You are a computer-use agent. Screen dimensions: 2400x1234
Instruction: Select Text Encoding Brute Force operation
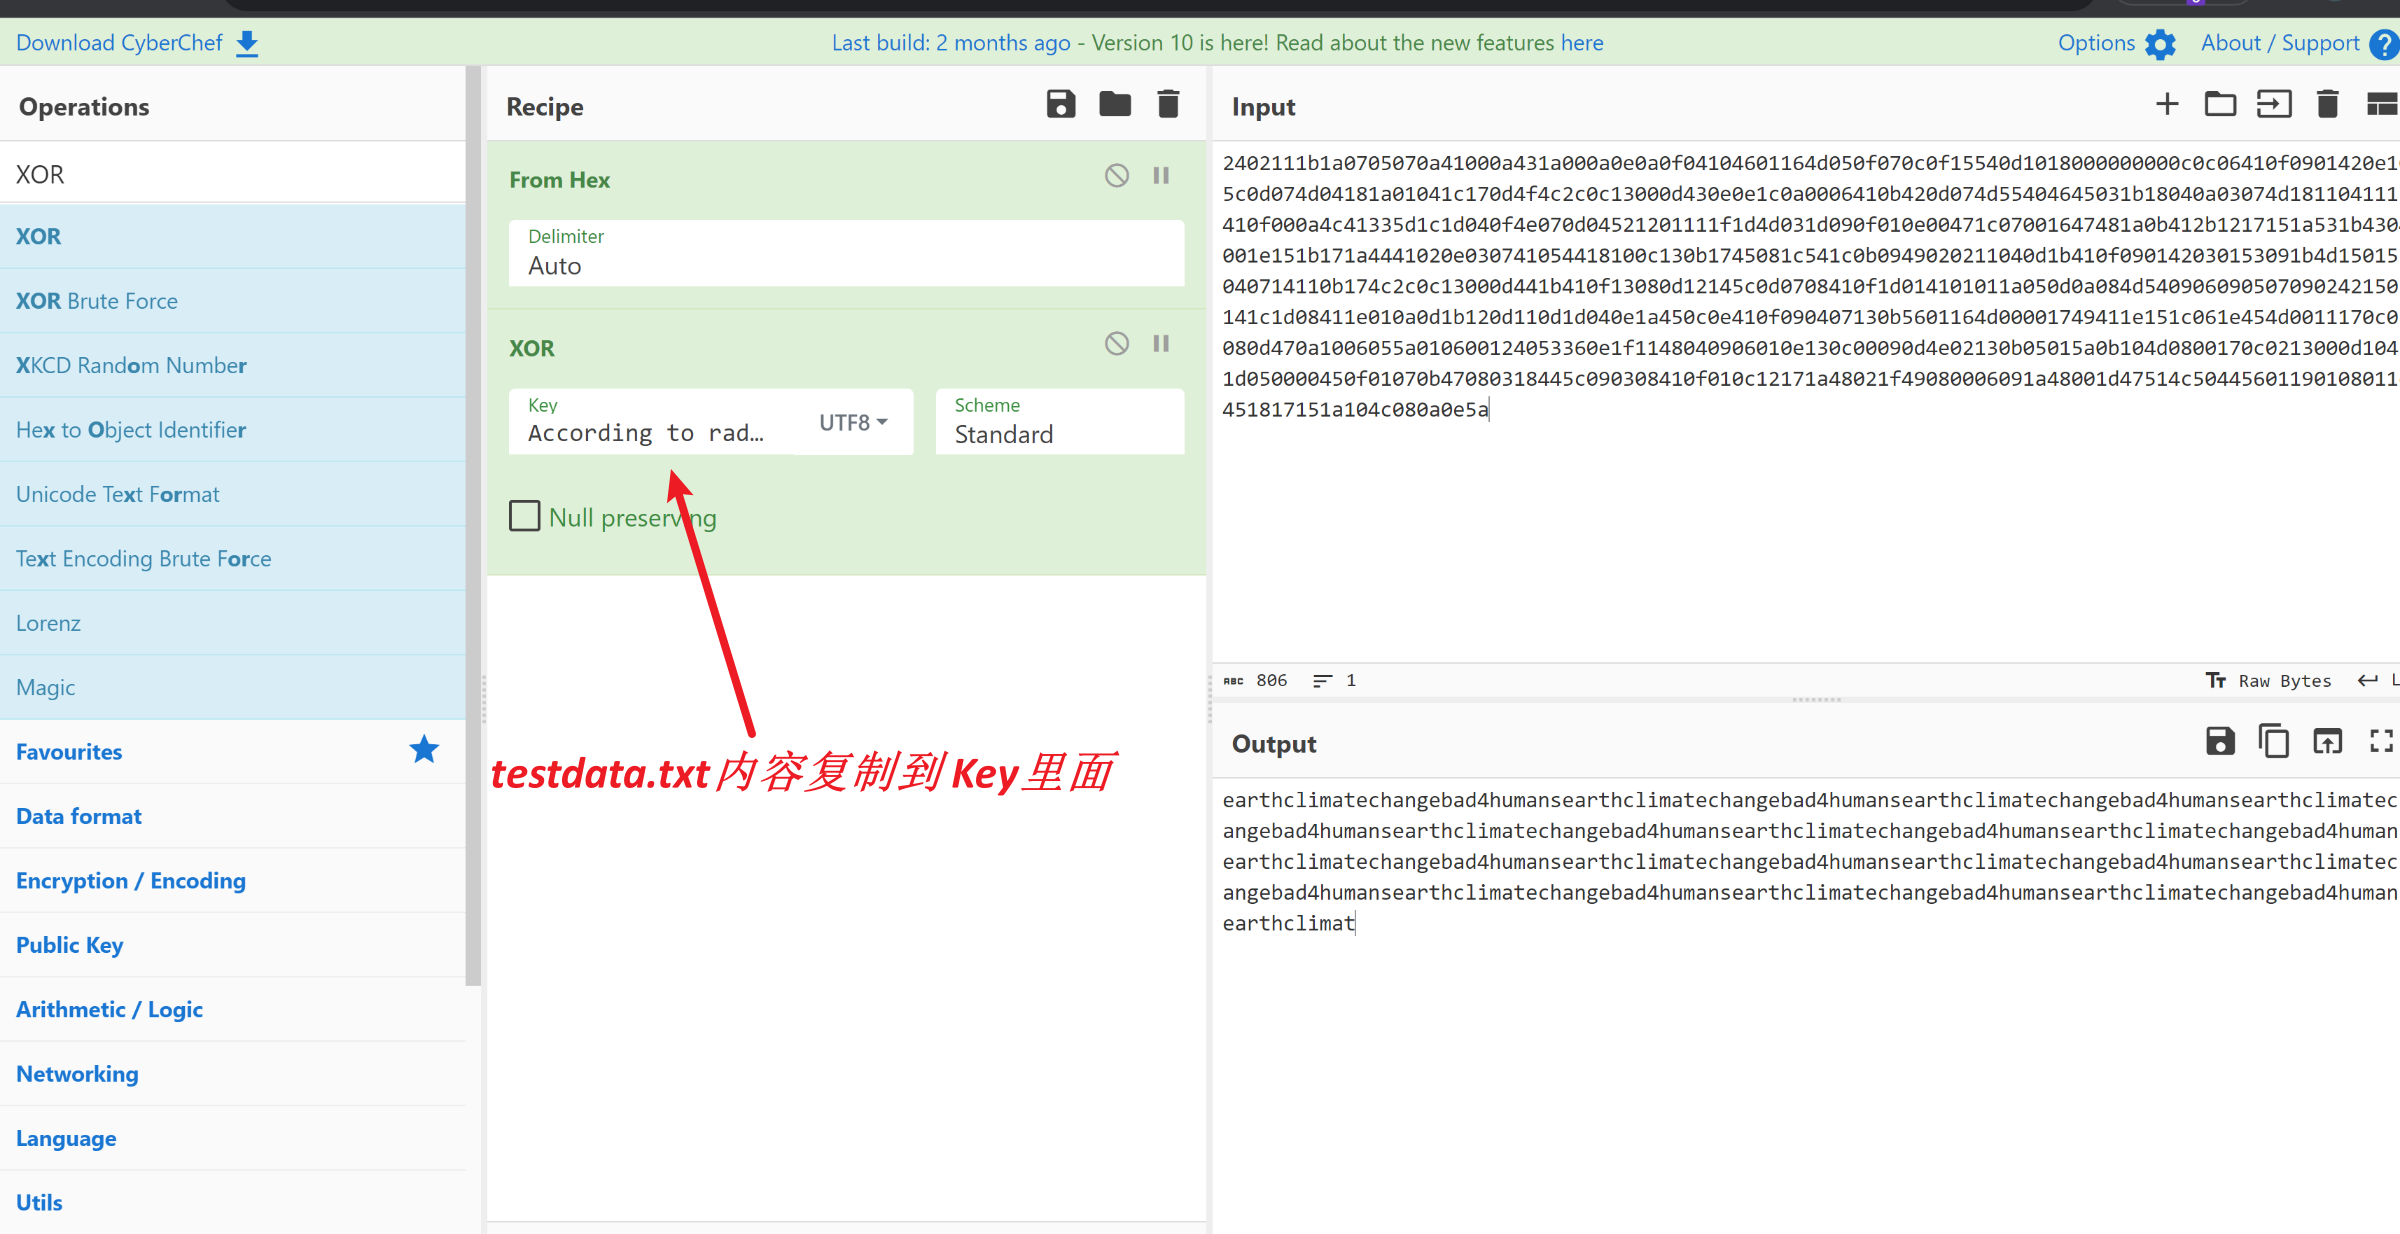pos(233,559)
